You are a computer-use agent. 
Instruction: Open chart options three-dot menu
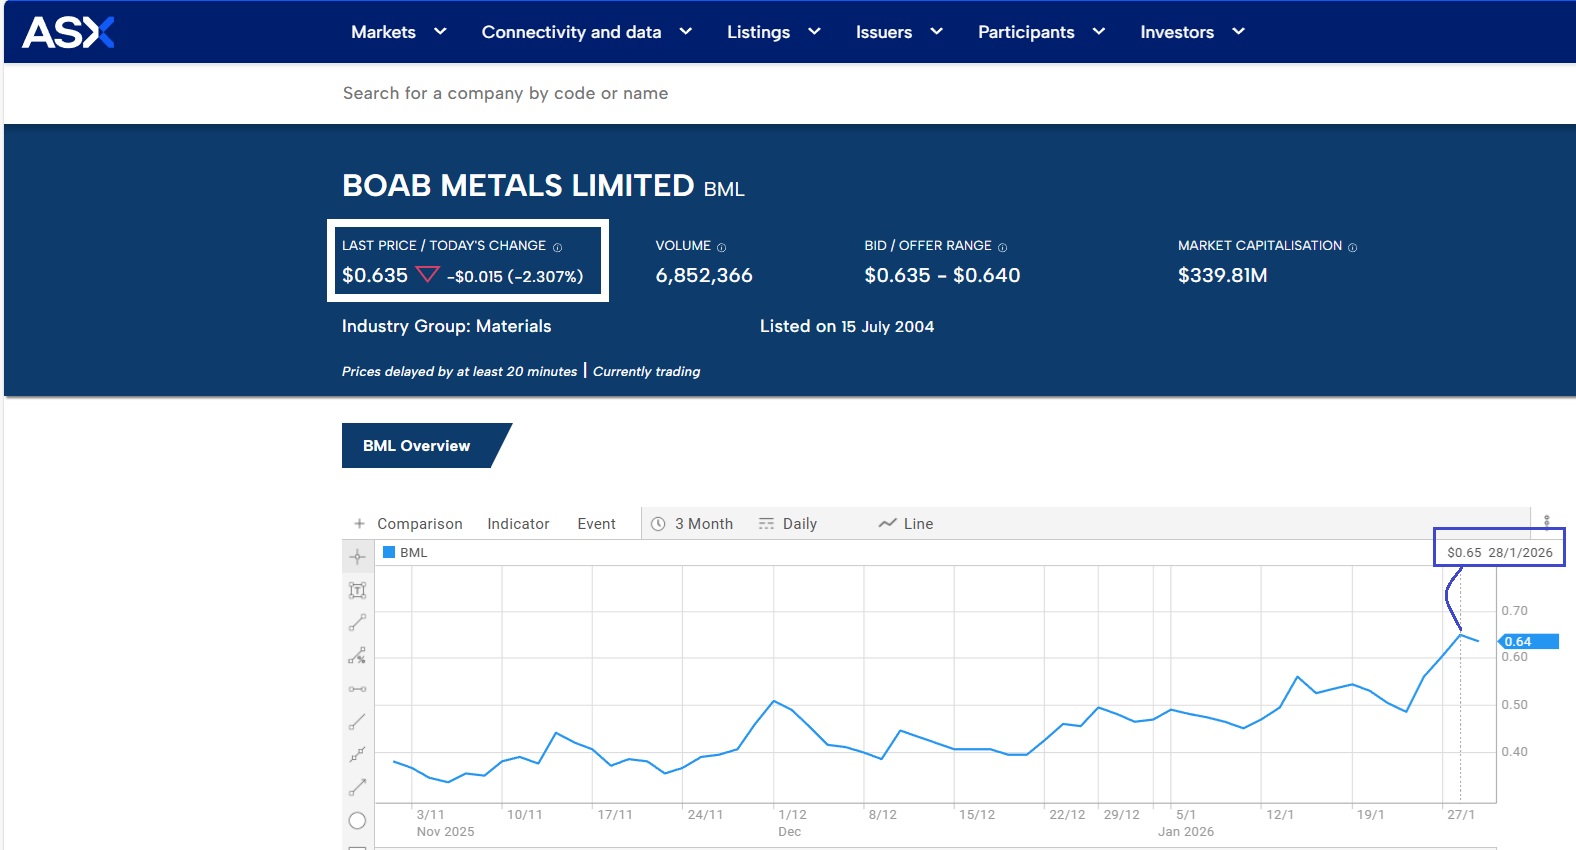[1546, 521]
